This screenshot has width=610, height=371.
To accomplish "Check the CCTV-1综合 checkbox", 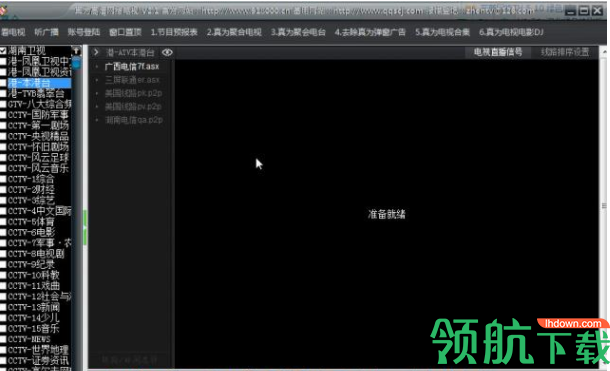I will coord(3,179).
